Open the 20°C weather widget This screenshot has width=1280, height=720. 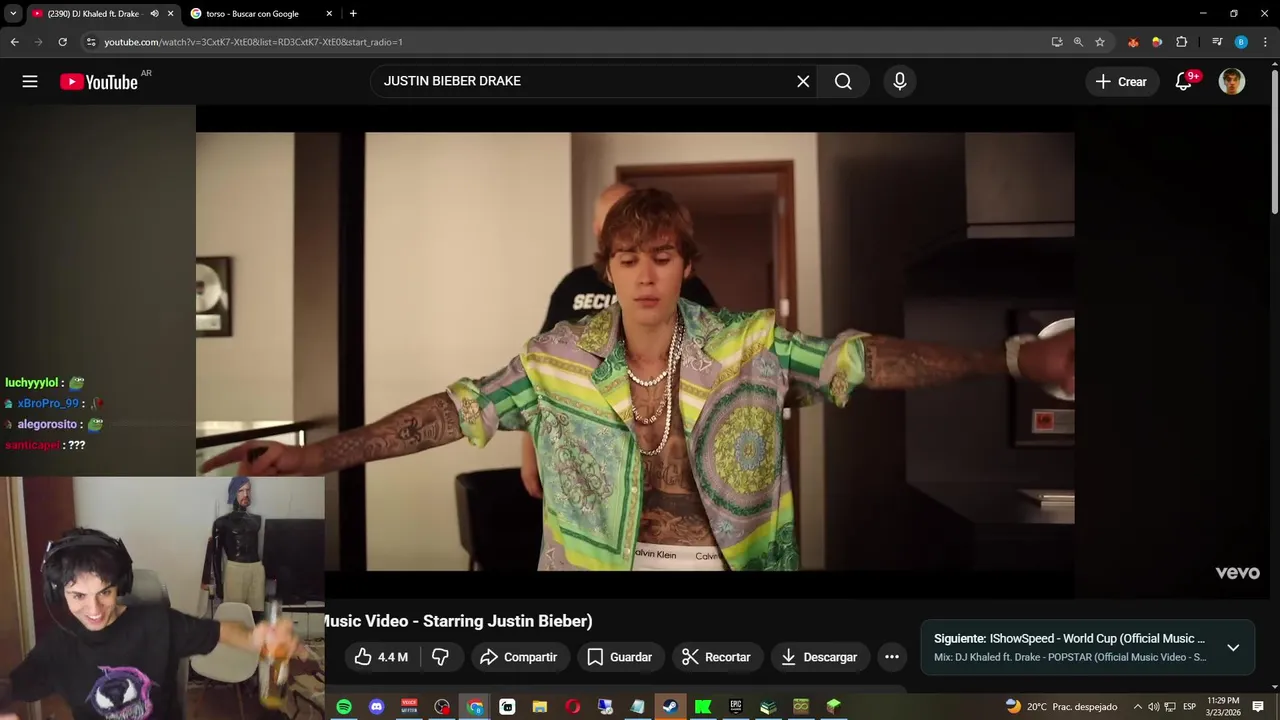pos(1062,707)
